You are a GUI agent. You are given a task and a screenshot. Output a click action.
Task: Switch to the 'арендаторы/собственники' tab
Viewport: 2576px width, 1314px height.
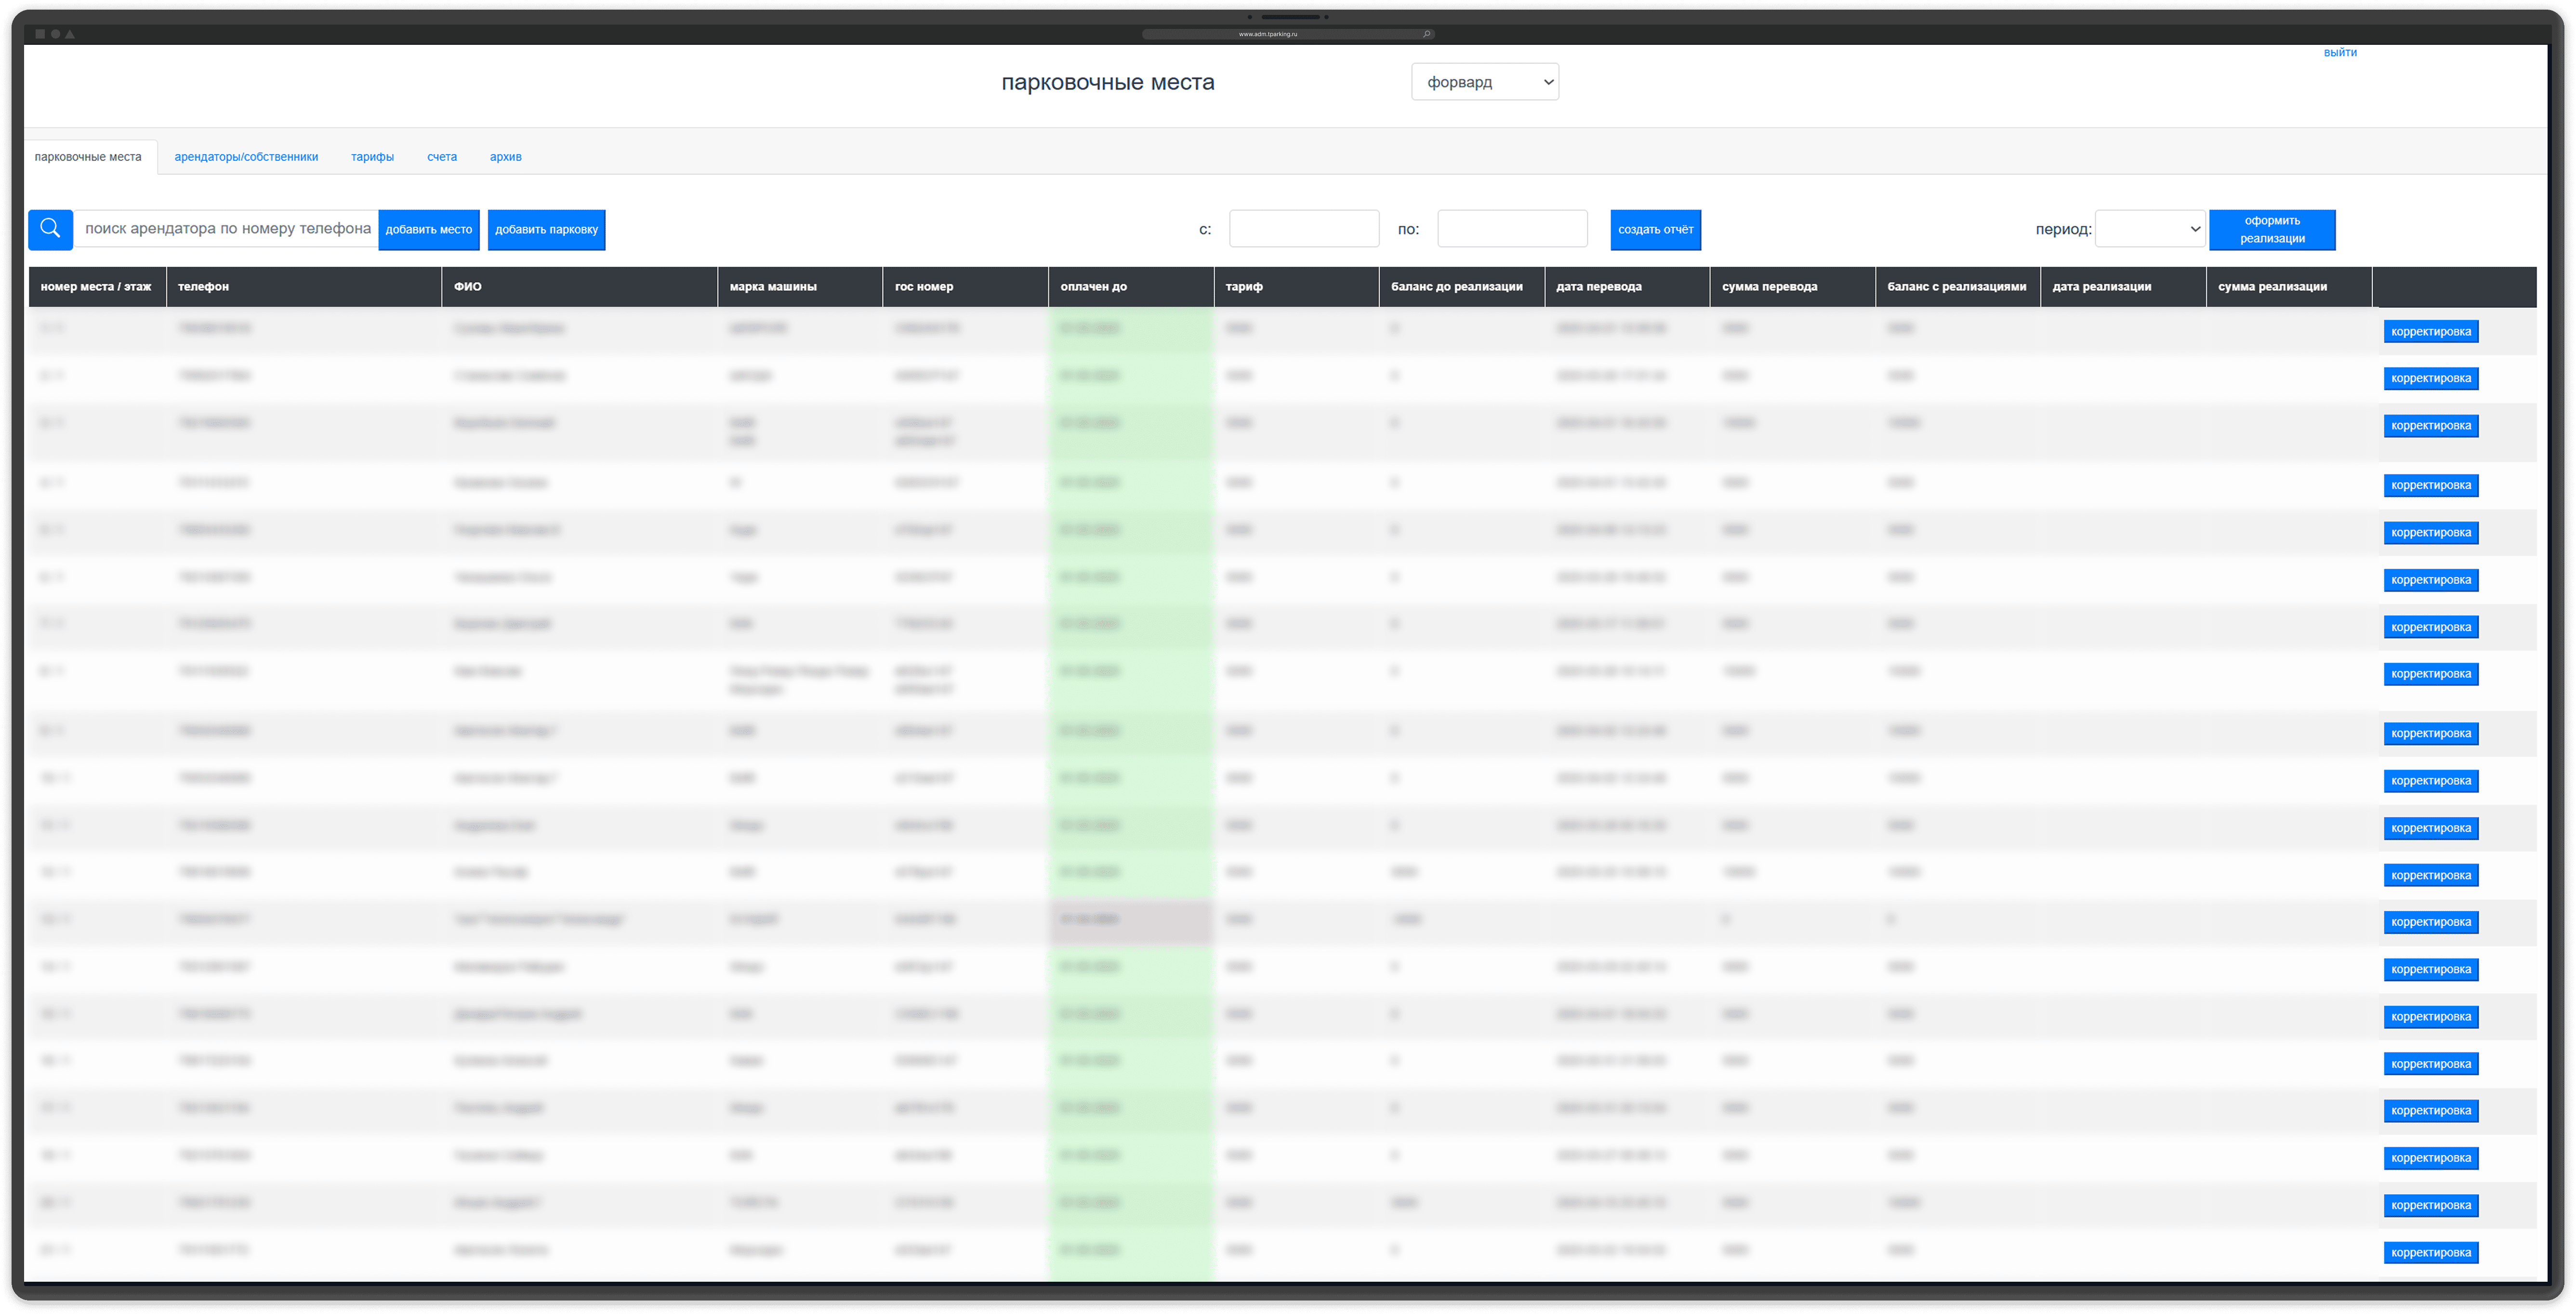tap(246, 157)
